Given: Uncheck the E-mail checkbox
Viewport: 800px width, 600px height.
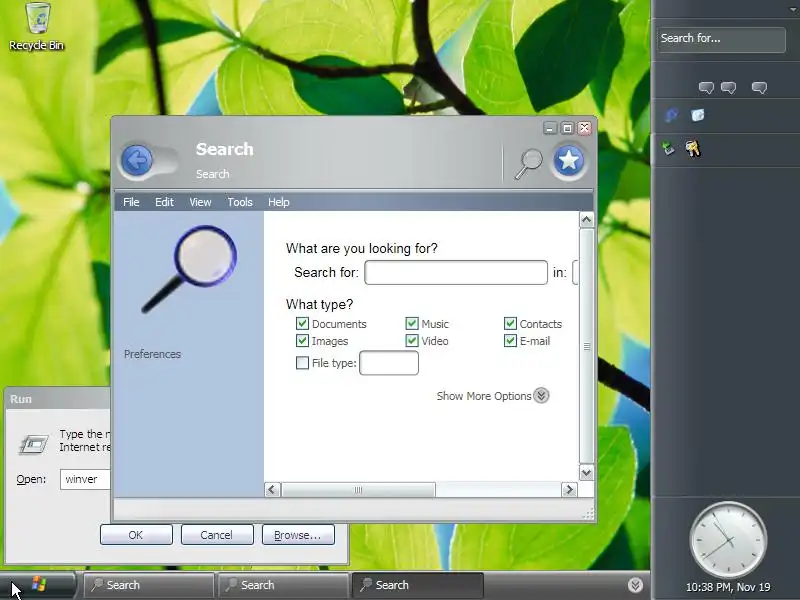Looking at the screenshot, I should [510, 340].
